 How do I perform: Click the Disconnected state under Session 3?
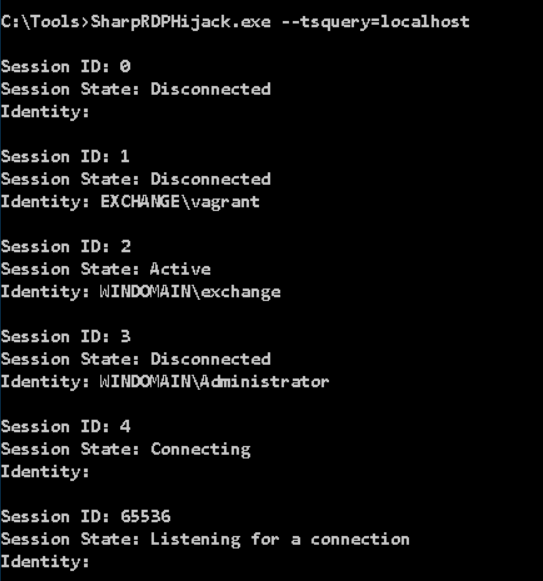[x=211, y=359]
